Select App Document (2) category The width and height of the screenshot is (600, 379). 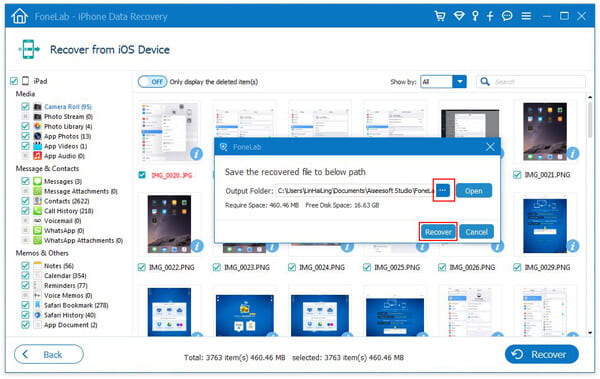pos(70,325)
